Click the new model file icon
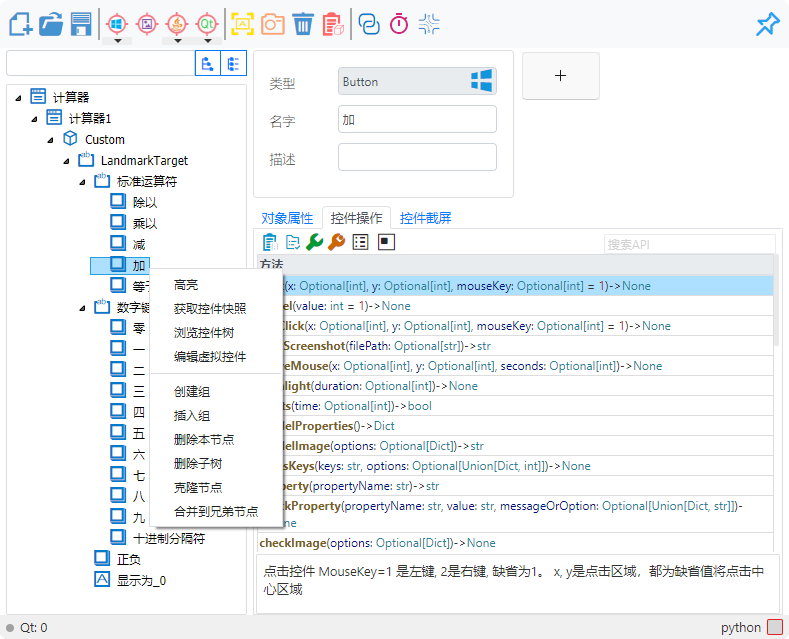Screen dimensions: 789x639 pos(20,24)
